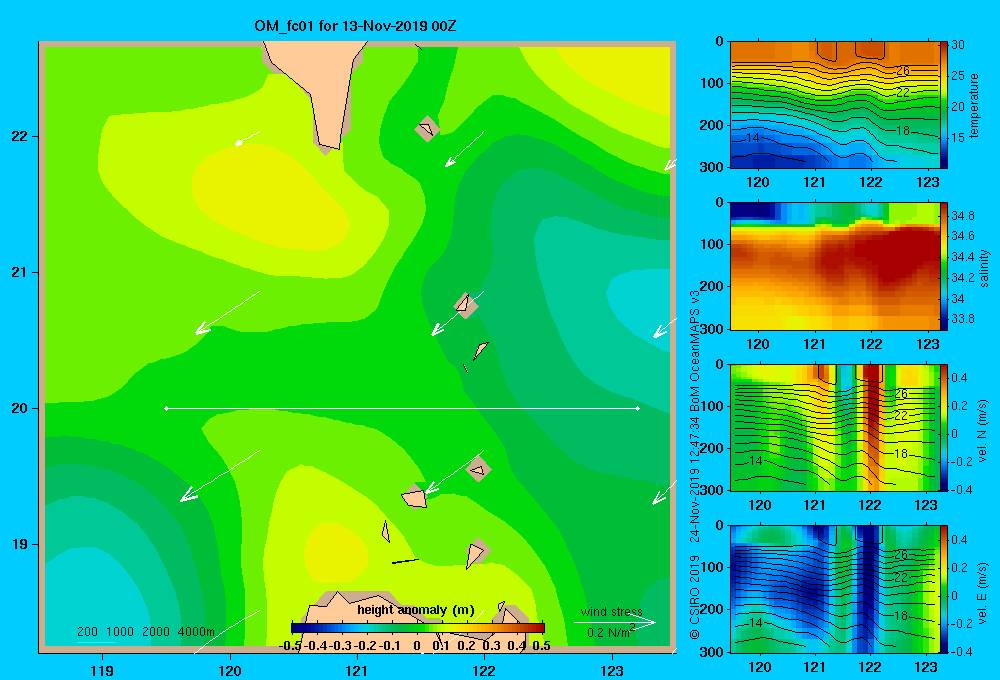Click the title 'OM_fc01 for 13-Nov-2019 00Z'
1000x680 pixels.
355,26
